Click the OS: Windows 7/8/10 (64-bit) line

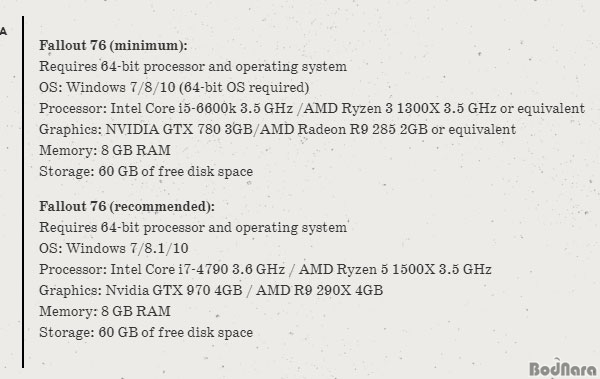[174, 88]
